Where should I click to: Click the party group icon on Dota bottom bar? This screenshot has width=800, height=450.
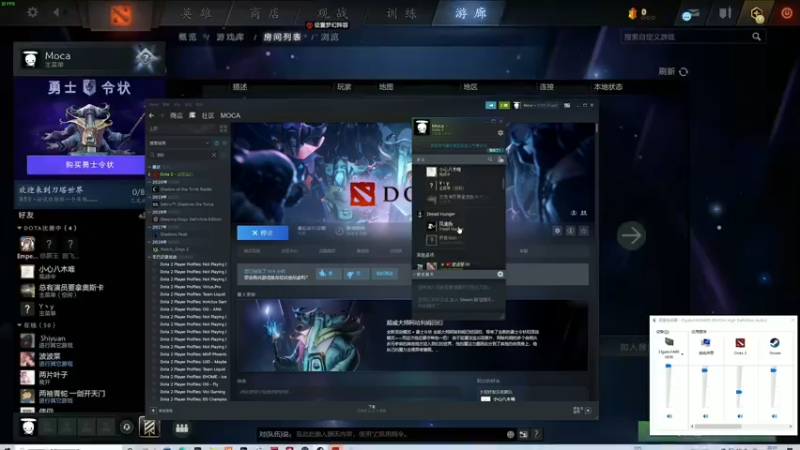click(x=182, y=428)
